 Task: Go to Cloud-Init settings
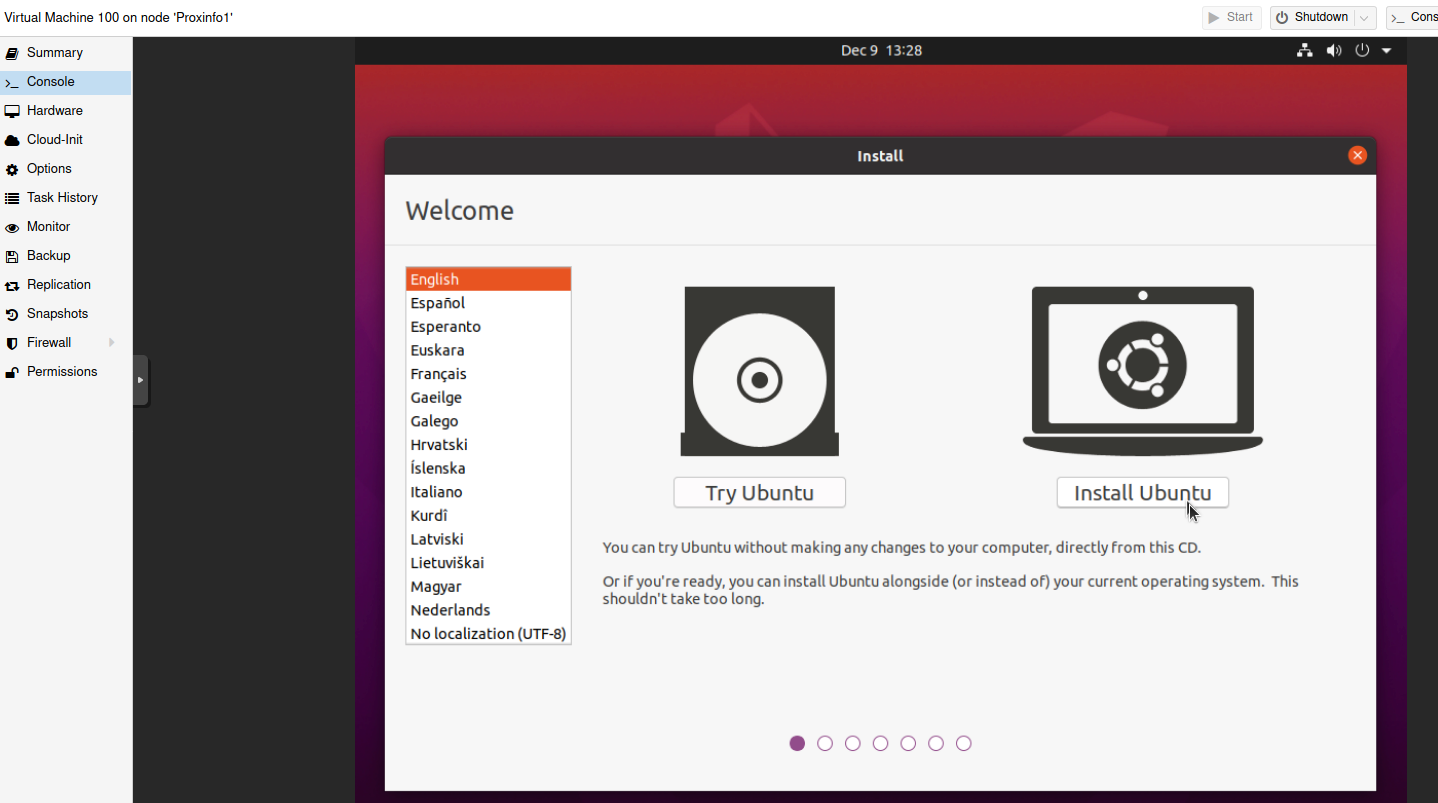pyautogui.click(x=65, y=140)
